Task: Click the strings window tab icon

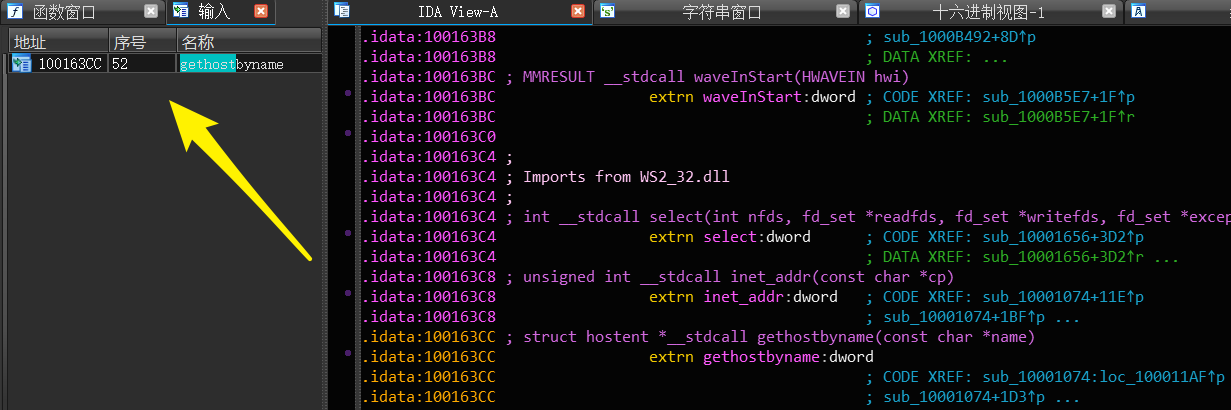Action: point(607,12)
